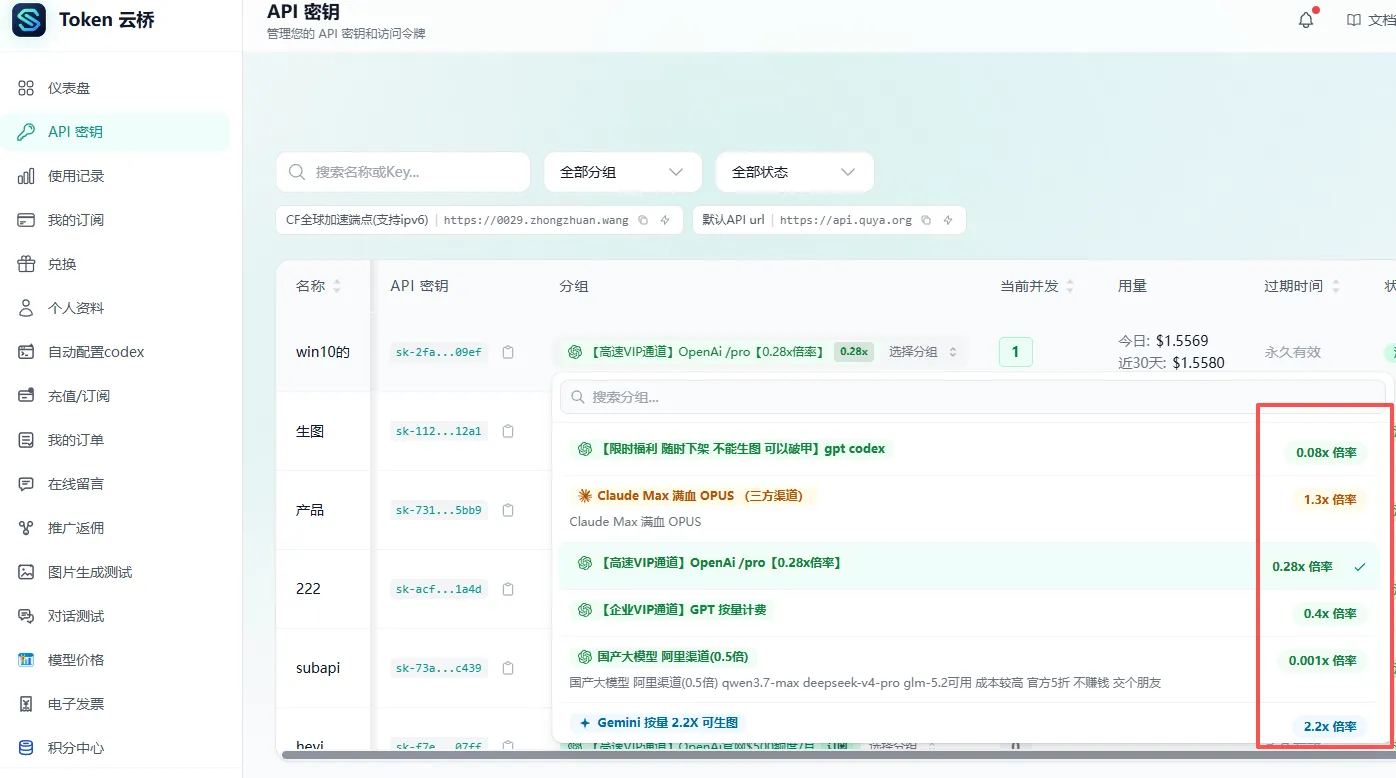
Task: Click the key sk-73a...c439 text
Action: click(439, 668)
